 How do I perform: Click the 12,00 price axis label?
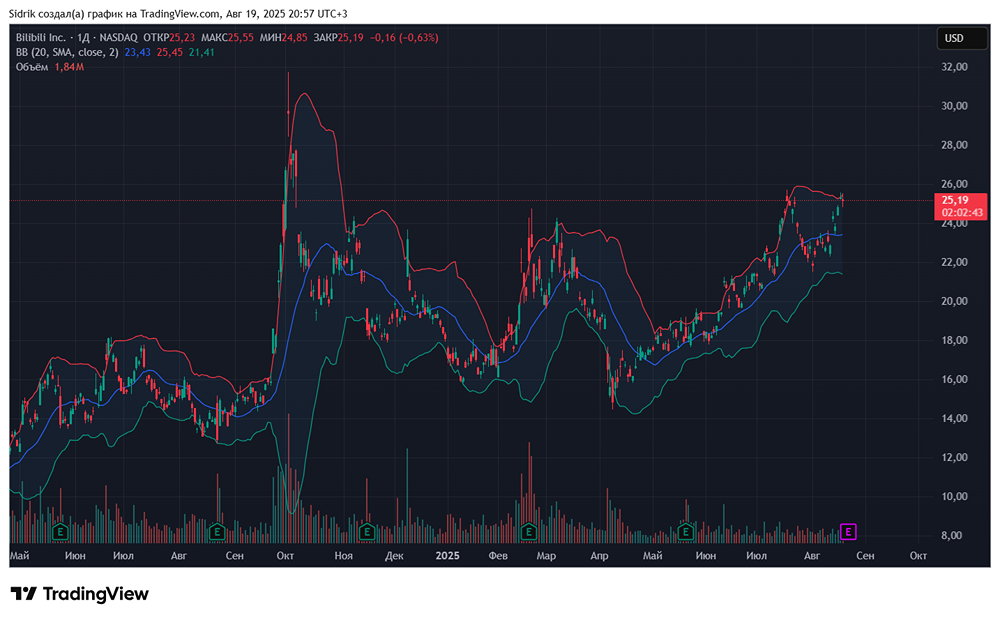954,457
